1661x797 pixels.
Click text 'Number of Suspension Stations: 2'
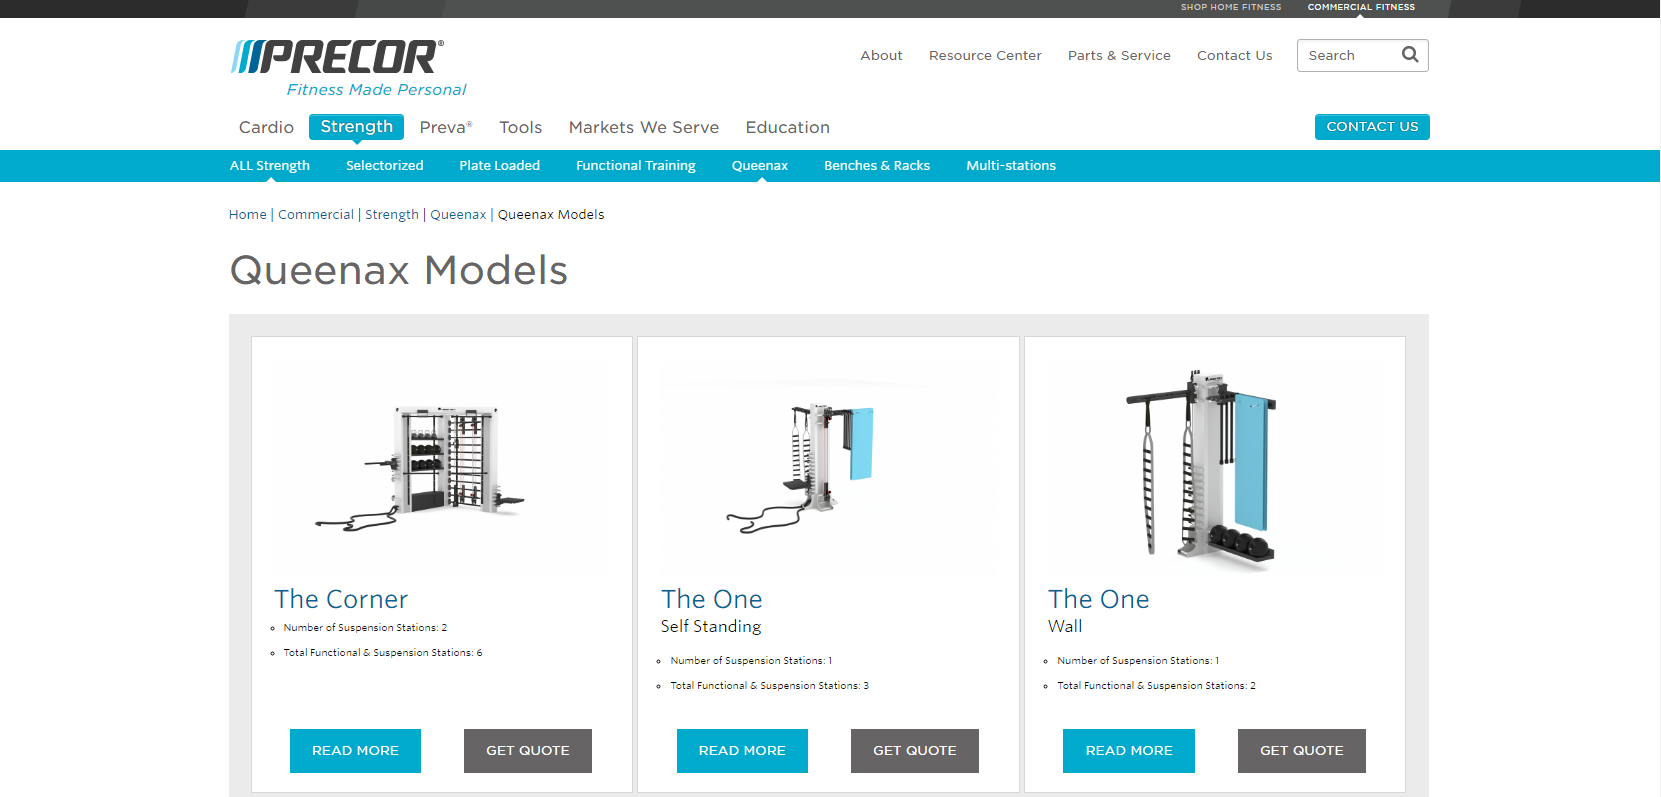click(x=365, y=628)
